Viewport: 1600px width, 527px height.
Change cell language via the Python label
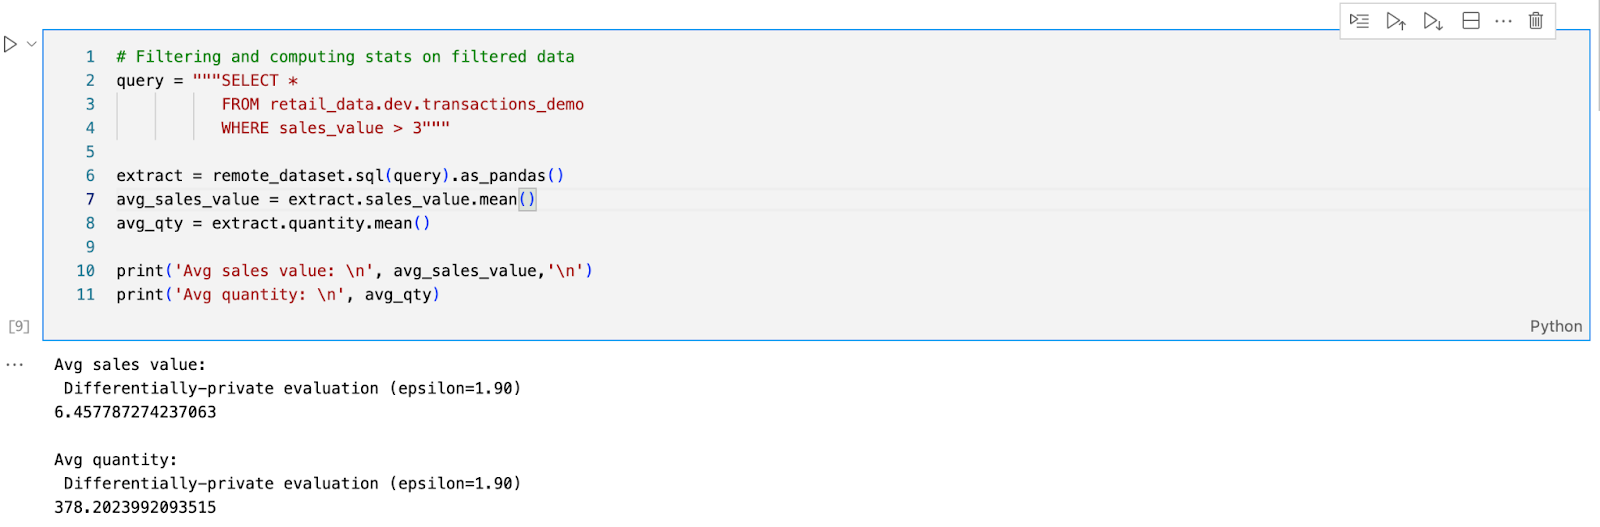(1555, 326)
